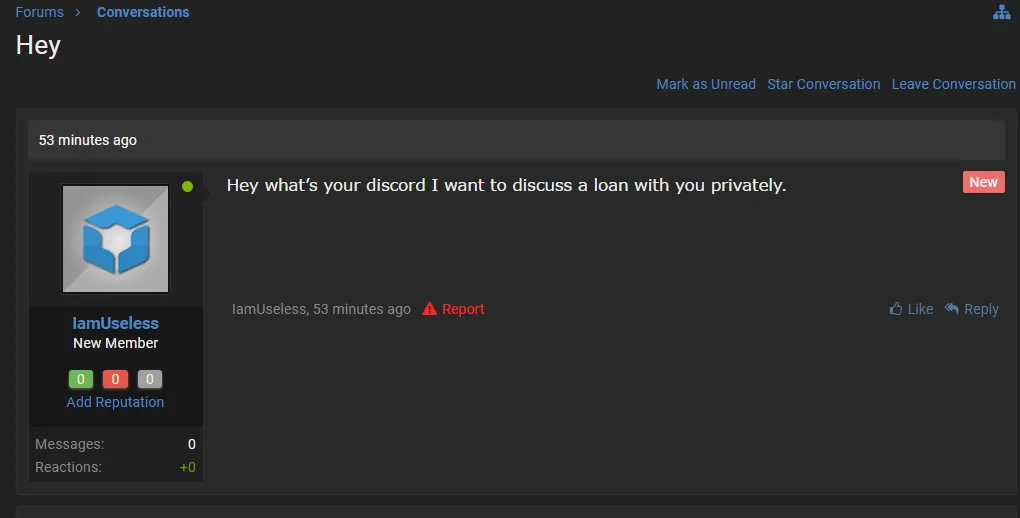Go to the Forums breadcrumb

click(x=40, y=12)
